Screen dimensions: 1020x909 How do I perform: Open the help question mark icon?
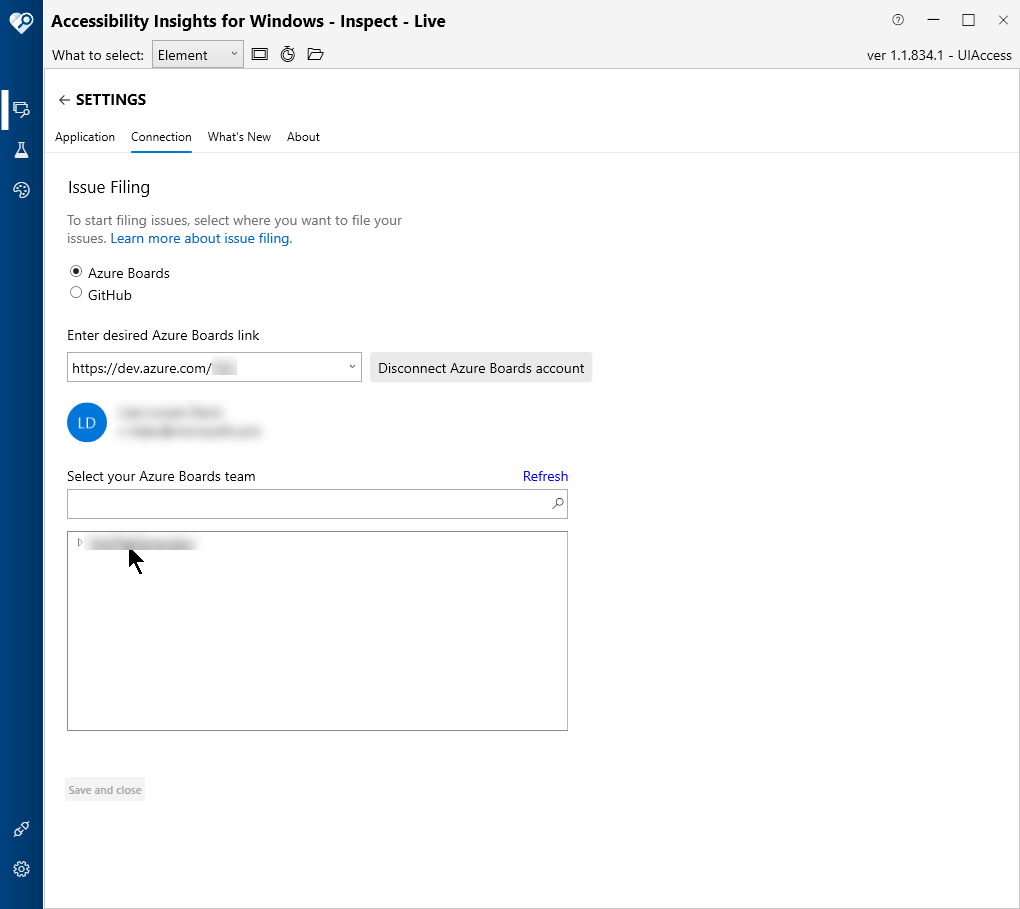[x=898, y=20]
